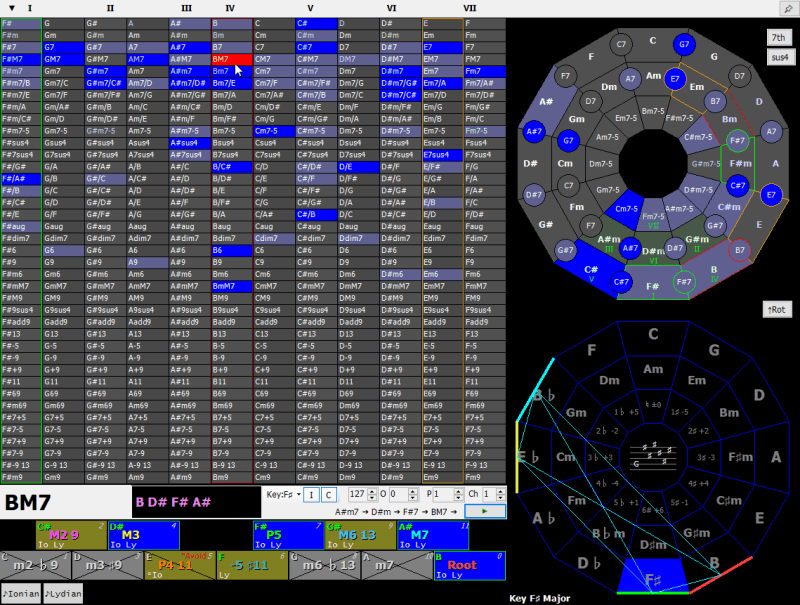Click the Bm7-5 segment on the chord wheel
Screen dimensions: 800x605
tap(653, 111)
